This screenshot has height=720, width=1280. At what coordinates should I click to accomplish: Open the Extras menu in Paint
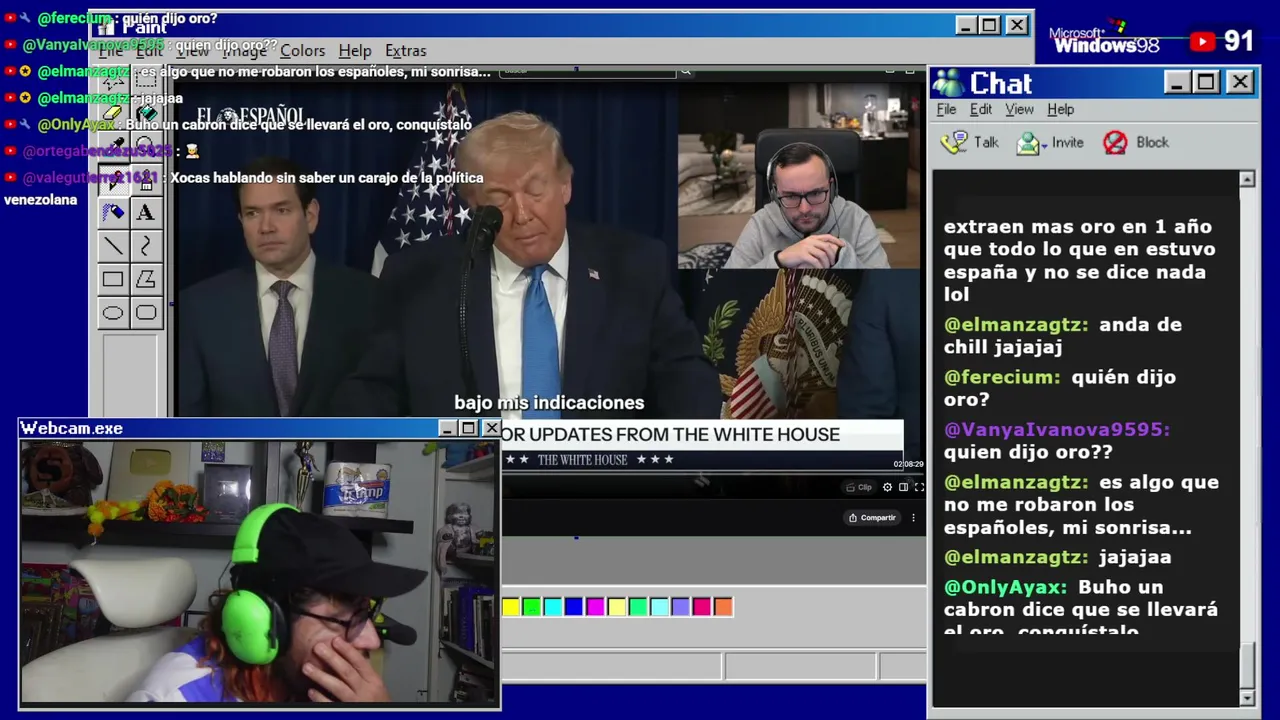point(405,50)
